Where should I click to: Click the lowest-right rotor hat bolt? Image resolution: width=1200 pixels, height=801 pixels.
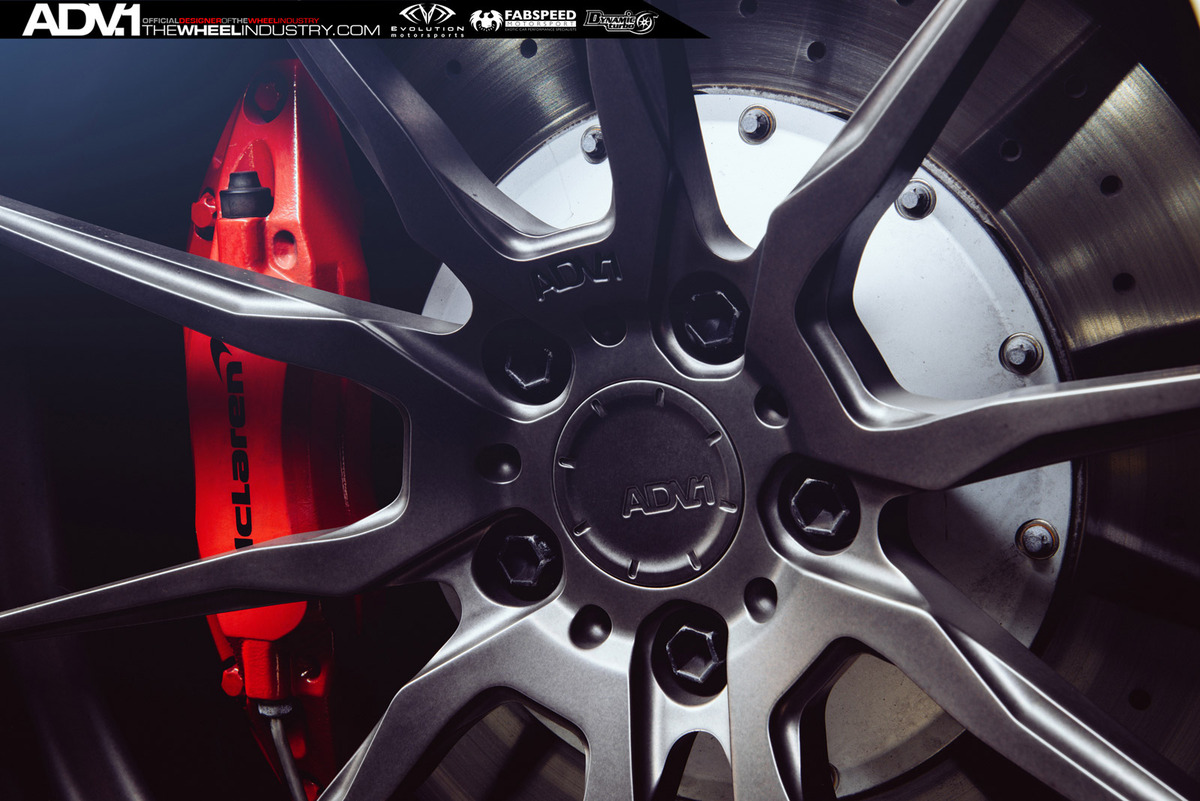1037,539
